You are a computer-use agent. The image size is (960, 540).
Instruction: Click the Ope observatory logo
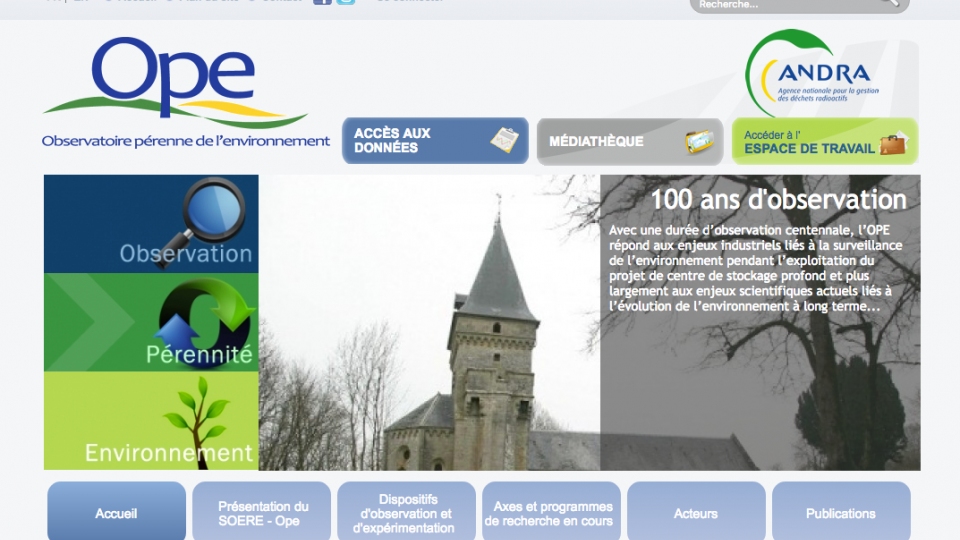point(186,92)
